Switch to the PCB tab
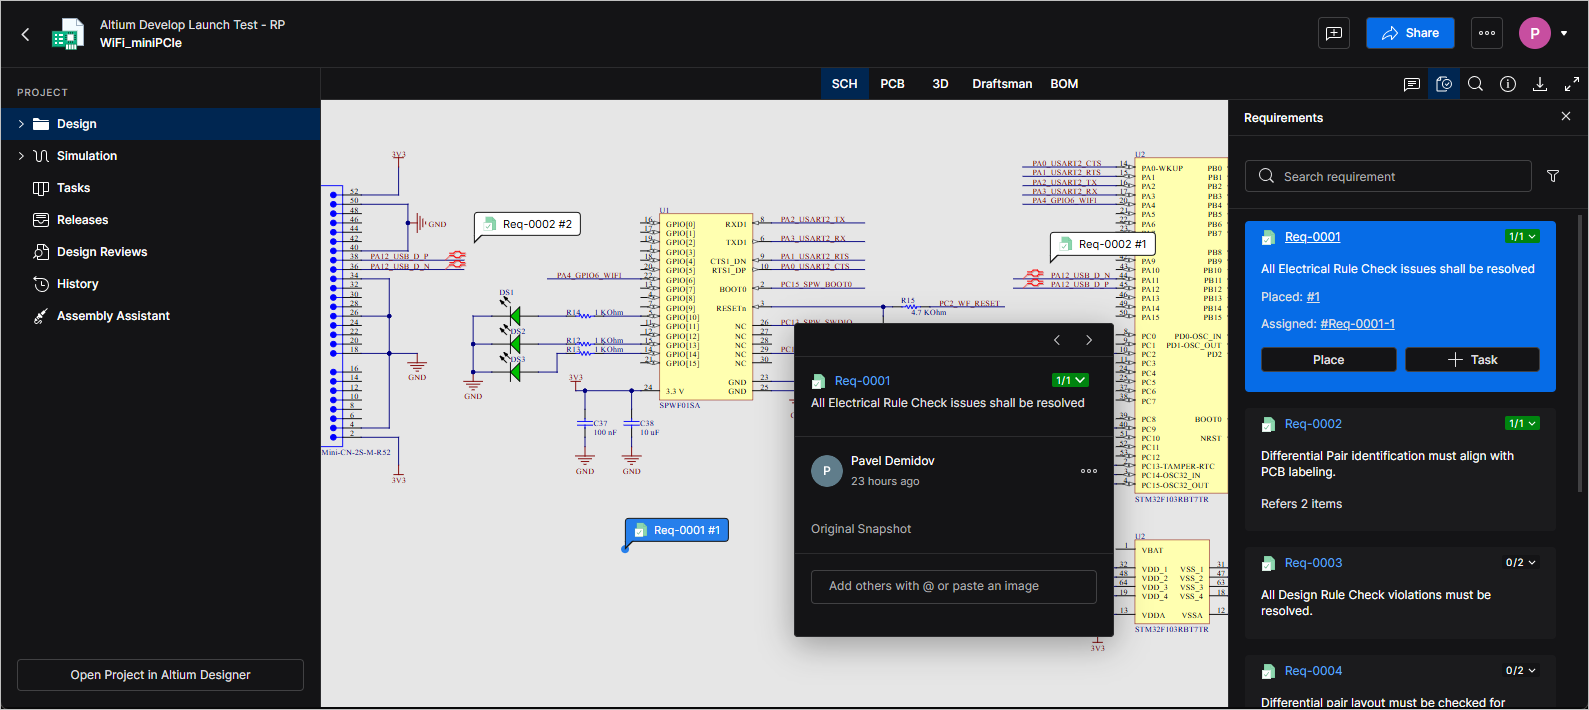 tap(892, 84)
